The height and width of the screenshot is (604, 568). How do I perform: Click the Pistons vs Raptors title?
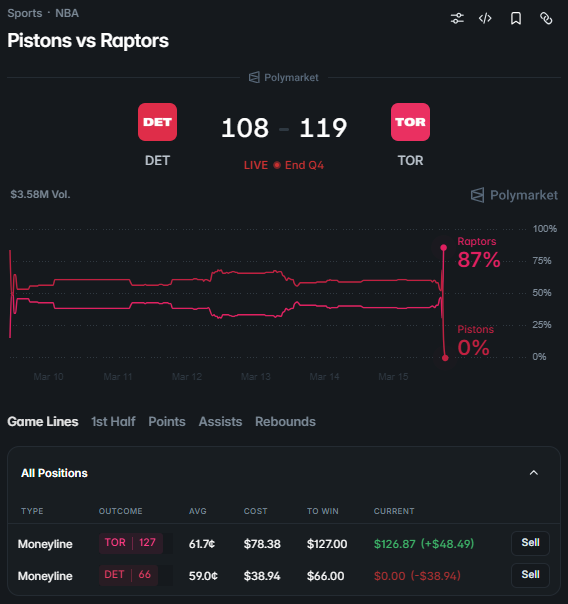pyautogui.click(x=88, y=40)
